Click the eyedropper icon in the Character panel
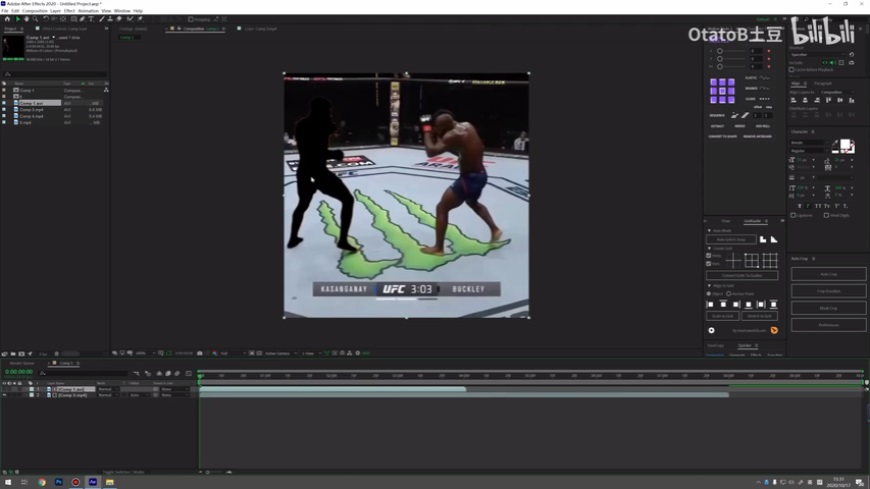 [x=834, y=143]
